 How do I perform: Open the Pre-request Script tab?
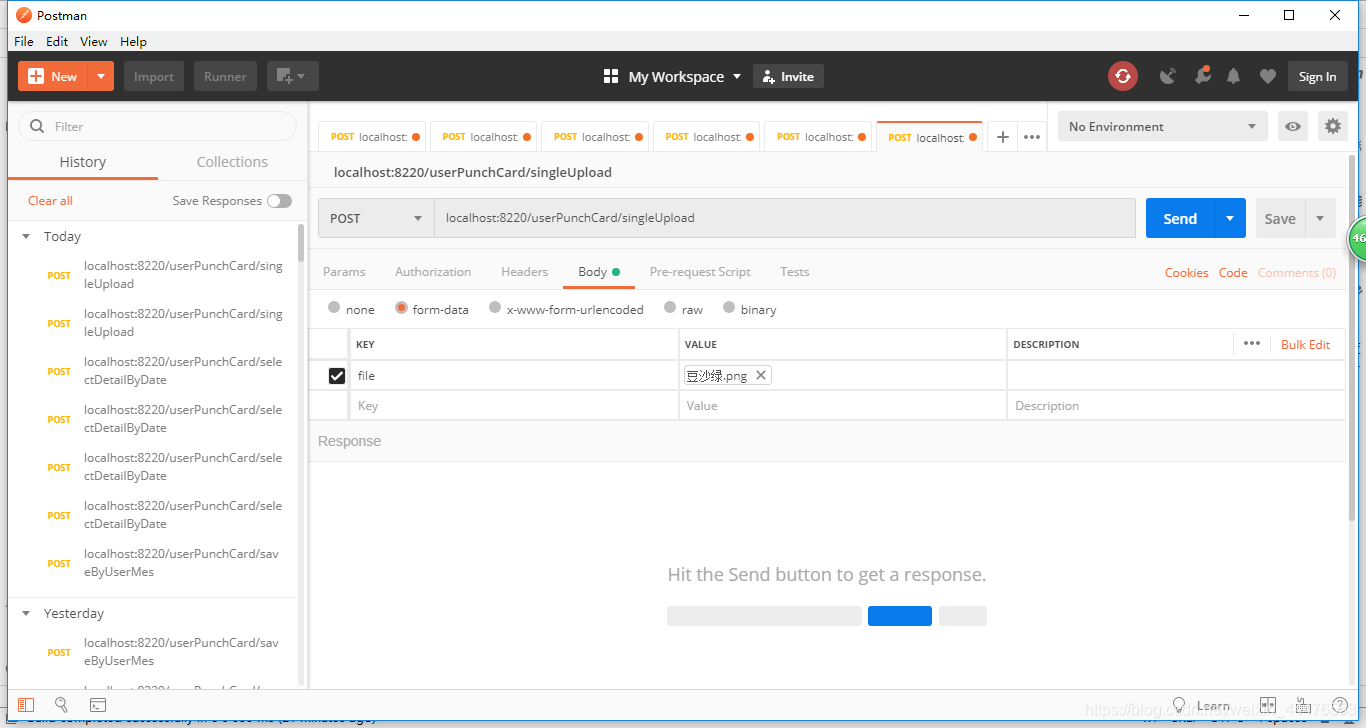click(x=700, y=271)
